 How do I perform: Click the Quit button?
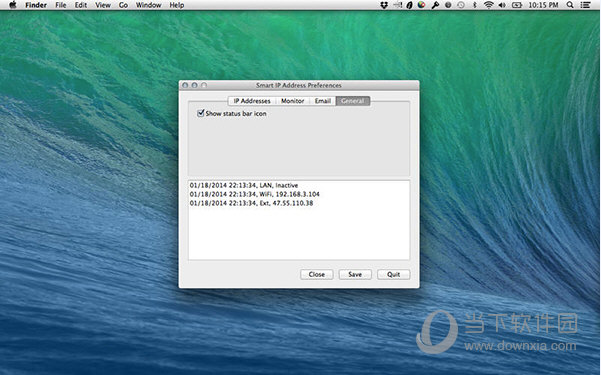[393, 275]
